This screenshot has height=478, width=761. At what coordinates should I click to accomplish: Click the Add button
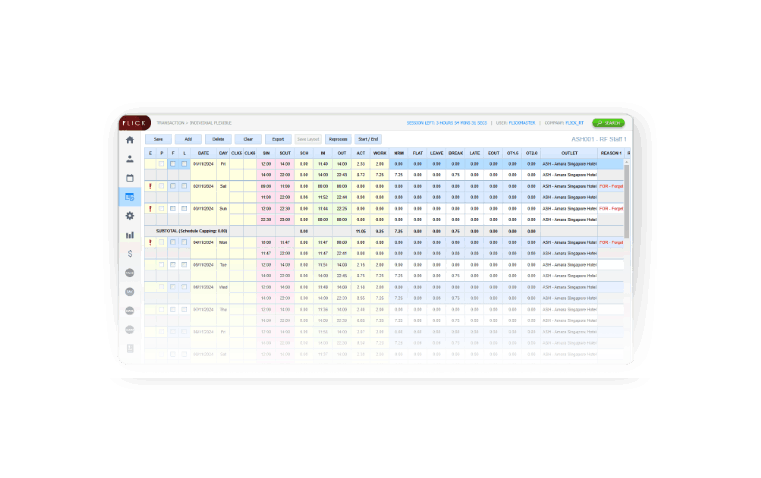[x=188, y=139]
